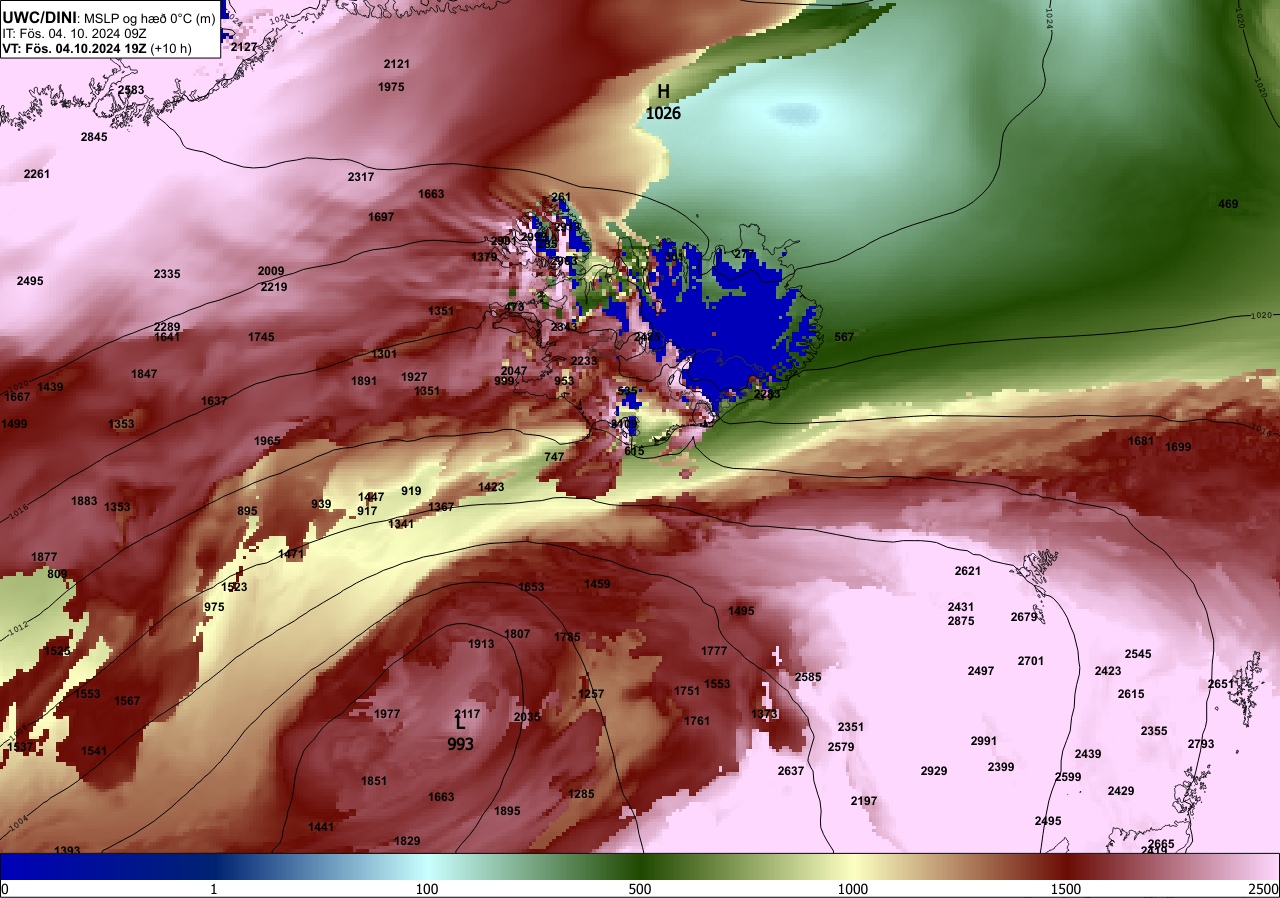Click the map value 939
This screenshot has height=898, width=1280.
[321, 504]
